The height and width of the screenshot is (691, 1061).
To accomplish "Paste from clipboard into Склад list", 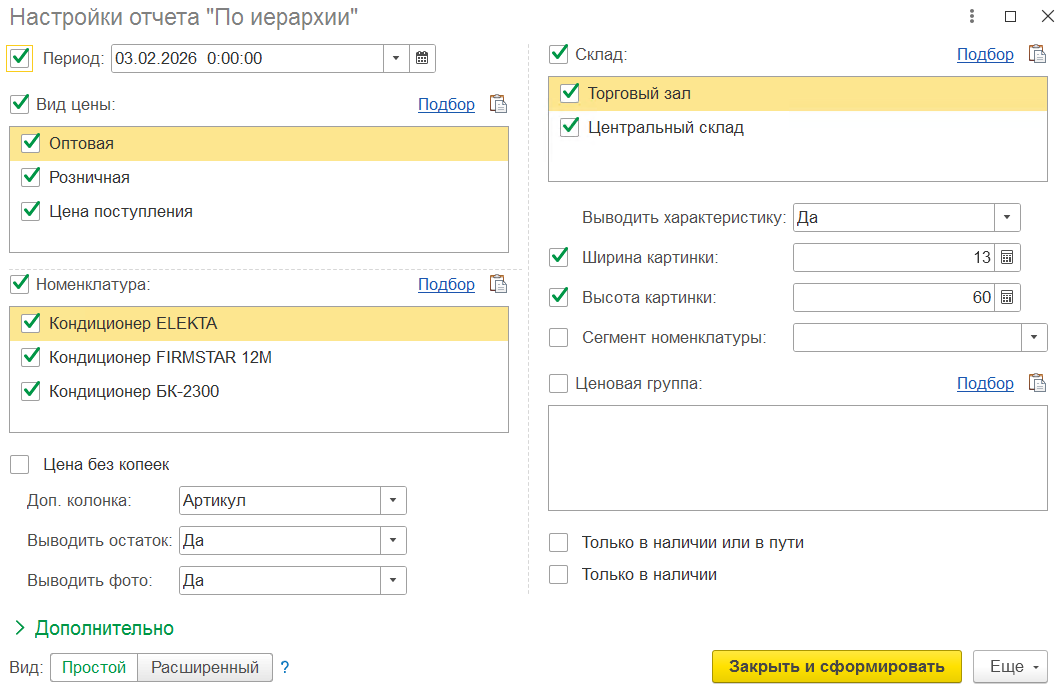I will pyautogui.click(x=1037, y=54).
